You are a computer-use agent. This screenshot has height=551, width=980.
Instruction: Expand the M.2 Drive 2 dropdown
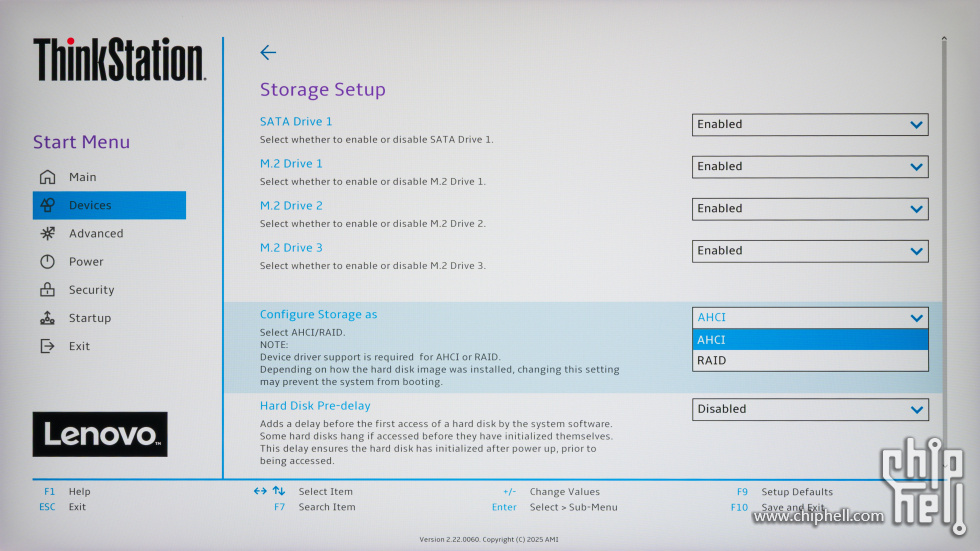(x=810, y=209)
